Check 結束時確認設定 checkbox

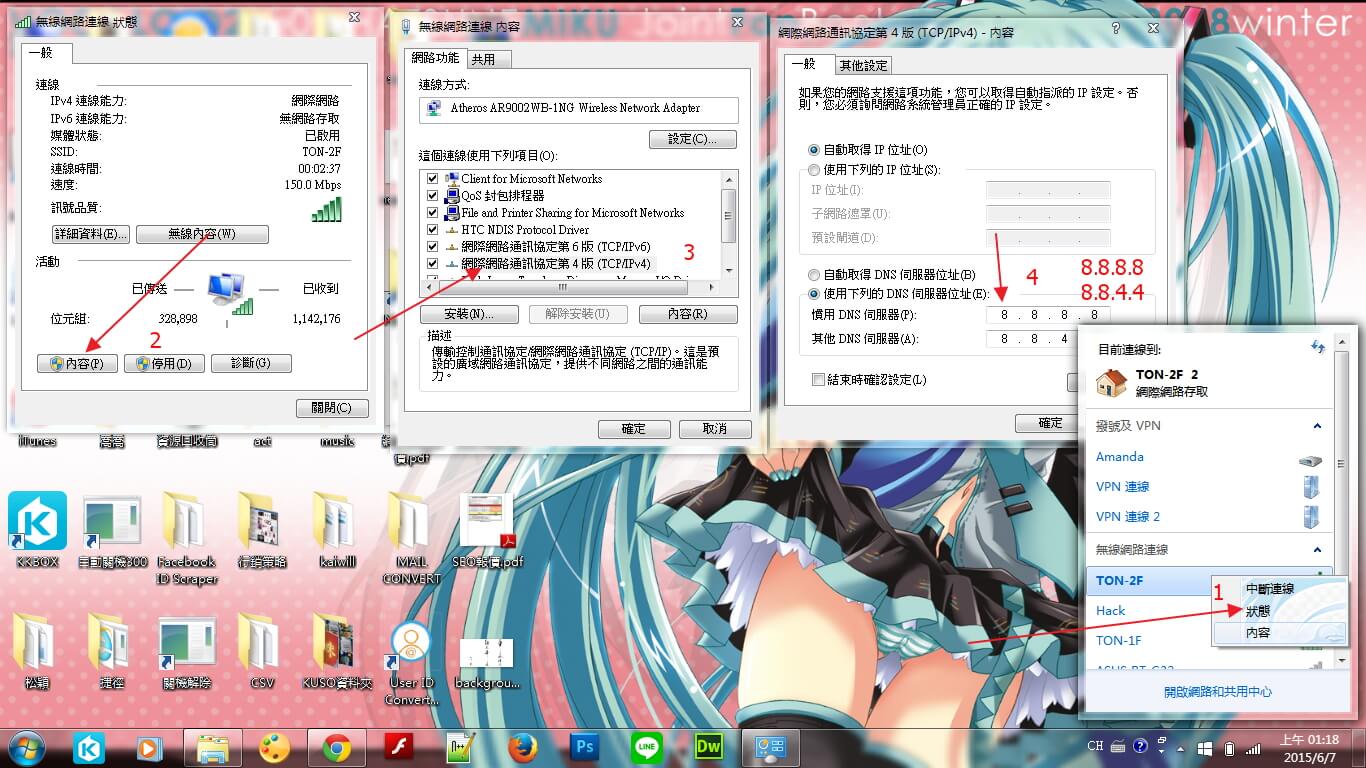pos(819,380)
